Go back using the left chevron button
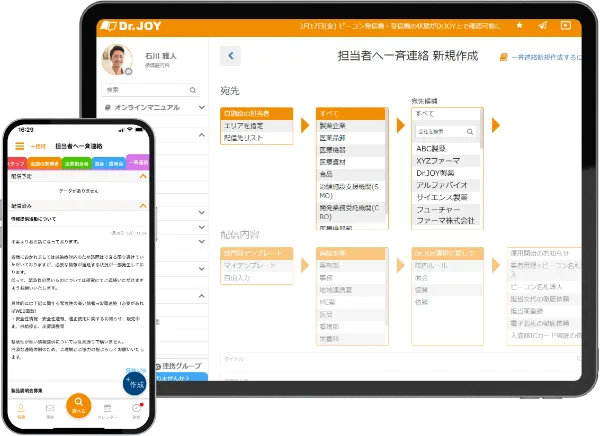Image resolution: width=600 pixels, height=436 pixels. pyautogui.click(x=230, y=56)
